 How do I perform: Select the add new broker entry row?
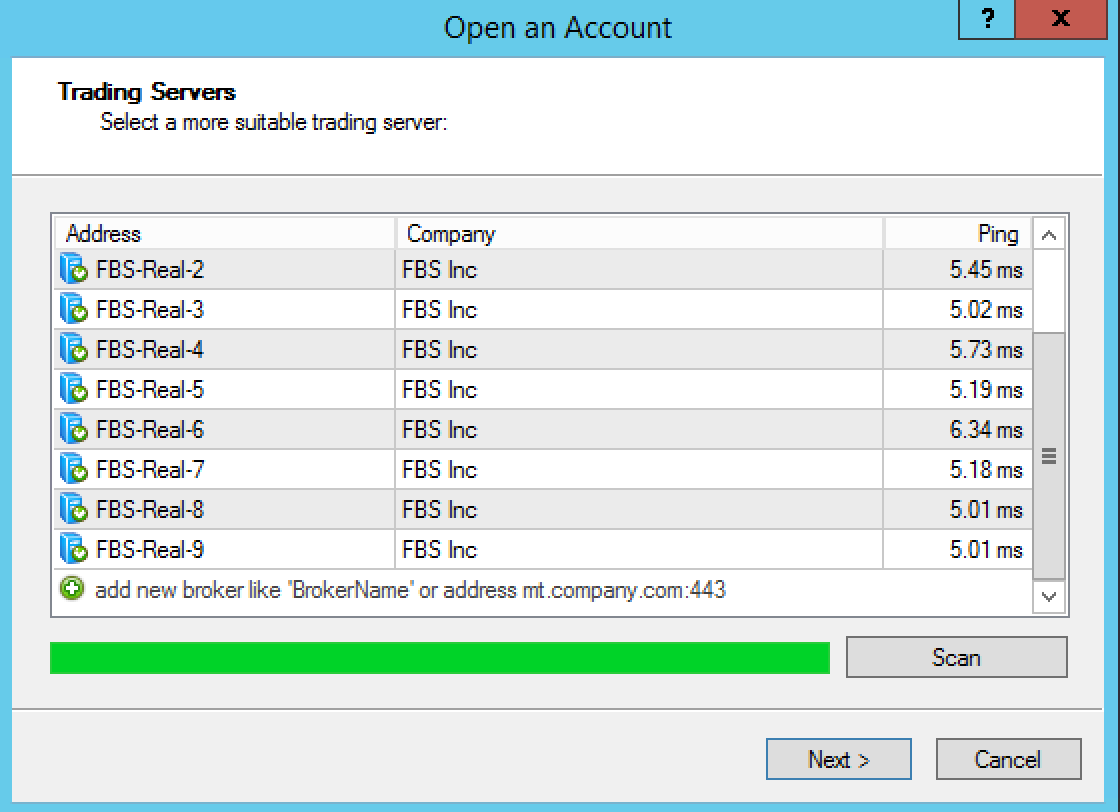[543, 590]
